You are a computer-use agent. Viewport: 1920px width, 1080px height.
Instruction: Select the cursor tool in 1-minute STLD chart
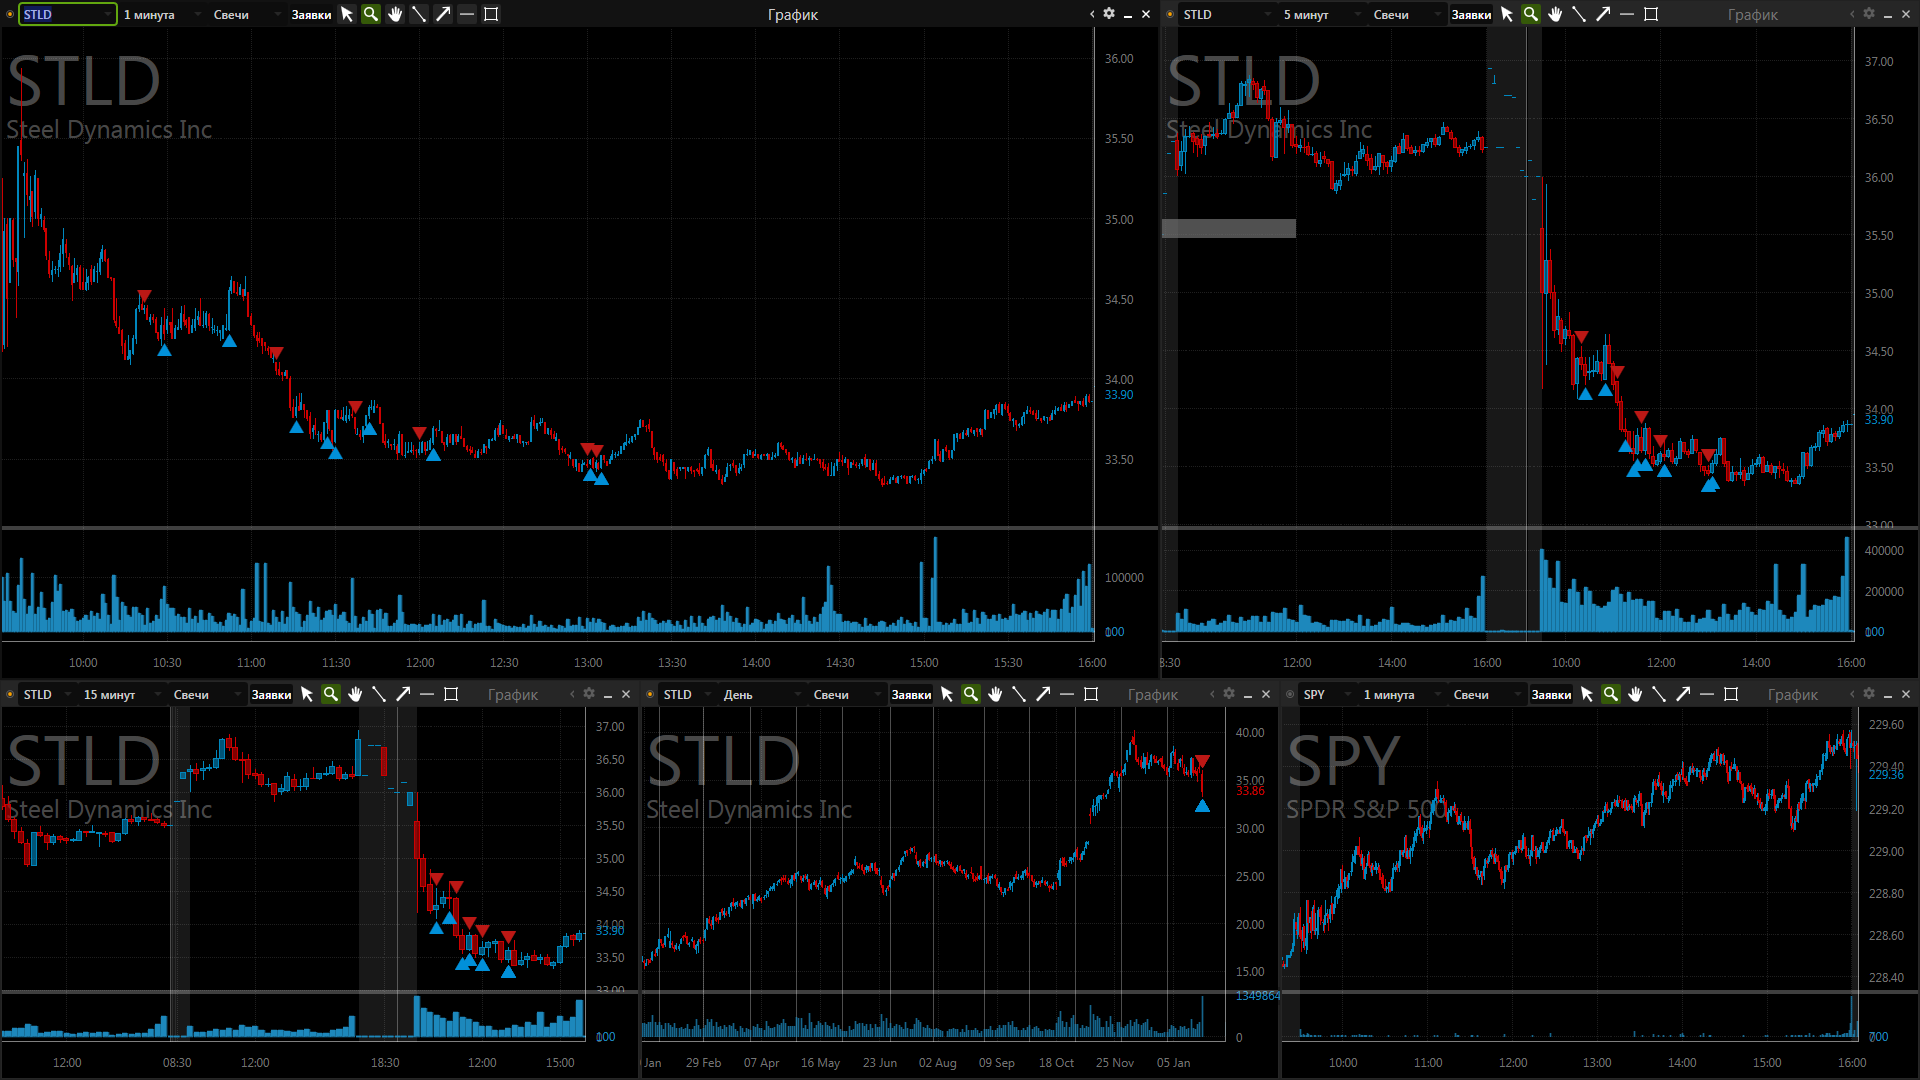347,14
